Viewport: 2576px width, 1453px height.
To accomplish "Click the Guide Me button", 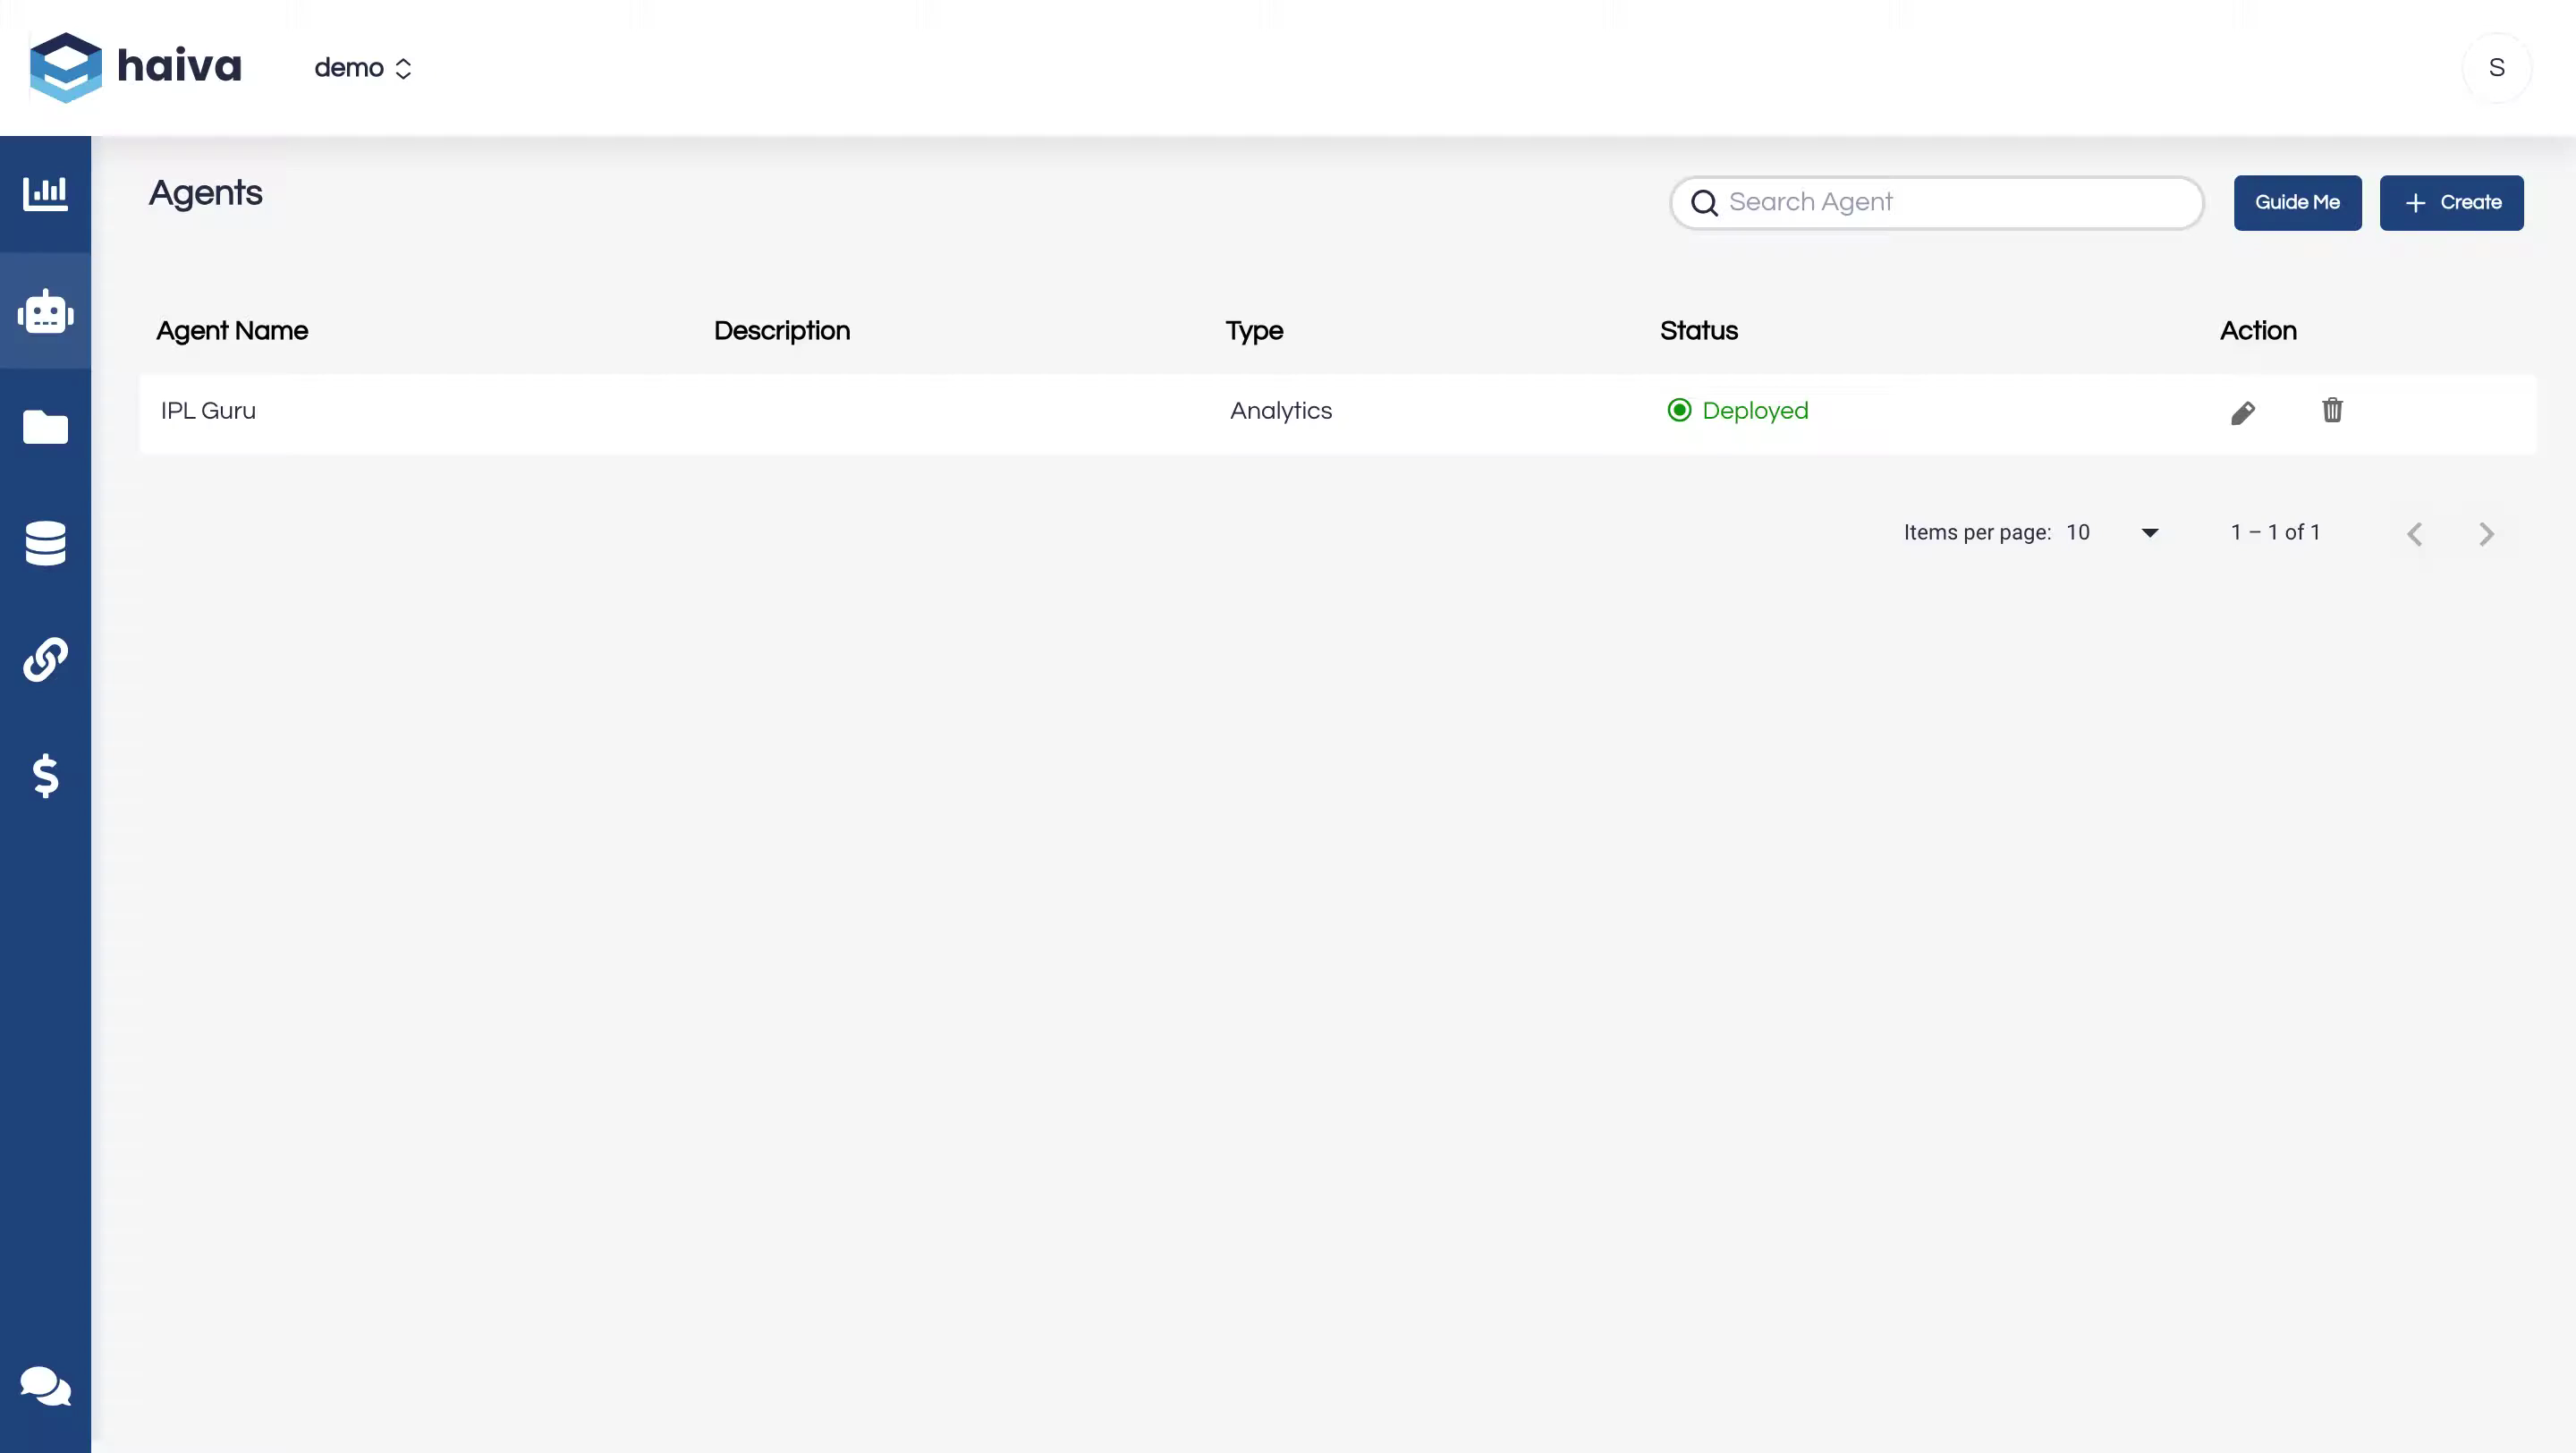I will (2297, 203).
